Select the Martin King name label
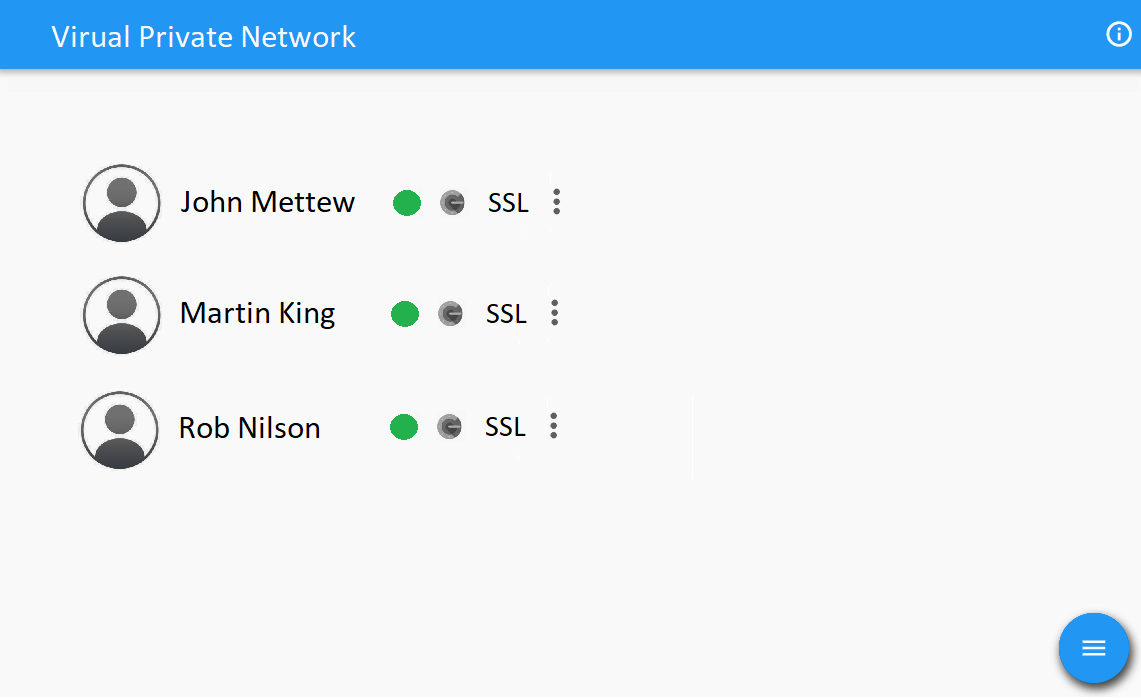1141x698 pixels. pos(258,314)
